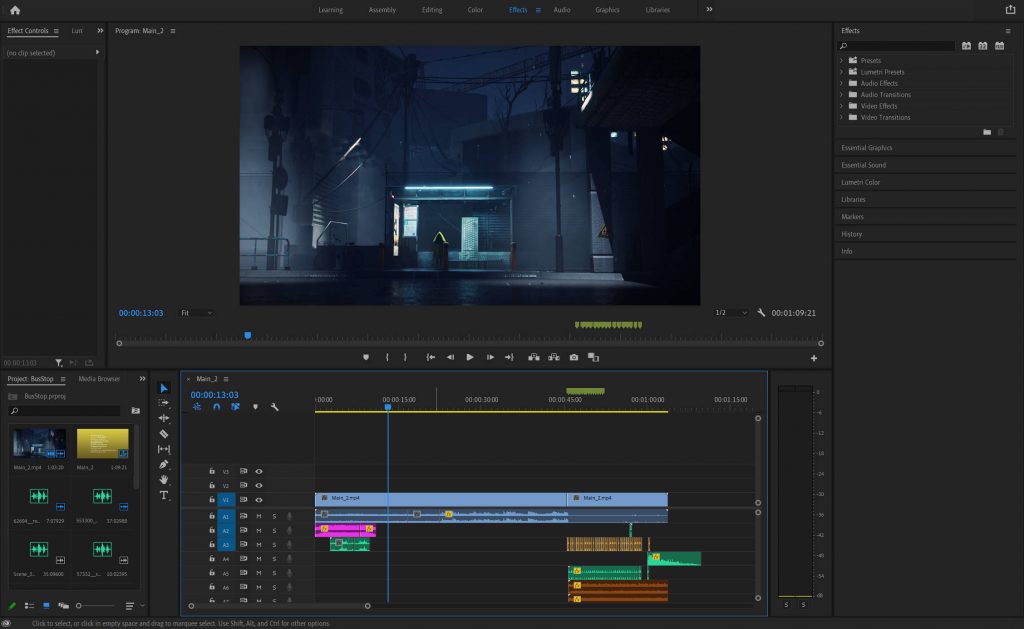The width and height of the screenshot is (1024, 629).
Task: Open Program monitor settings wrench
Action: [761, 313]
